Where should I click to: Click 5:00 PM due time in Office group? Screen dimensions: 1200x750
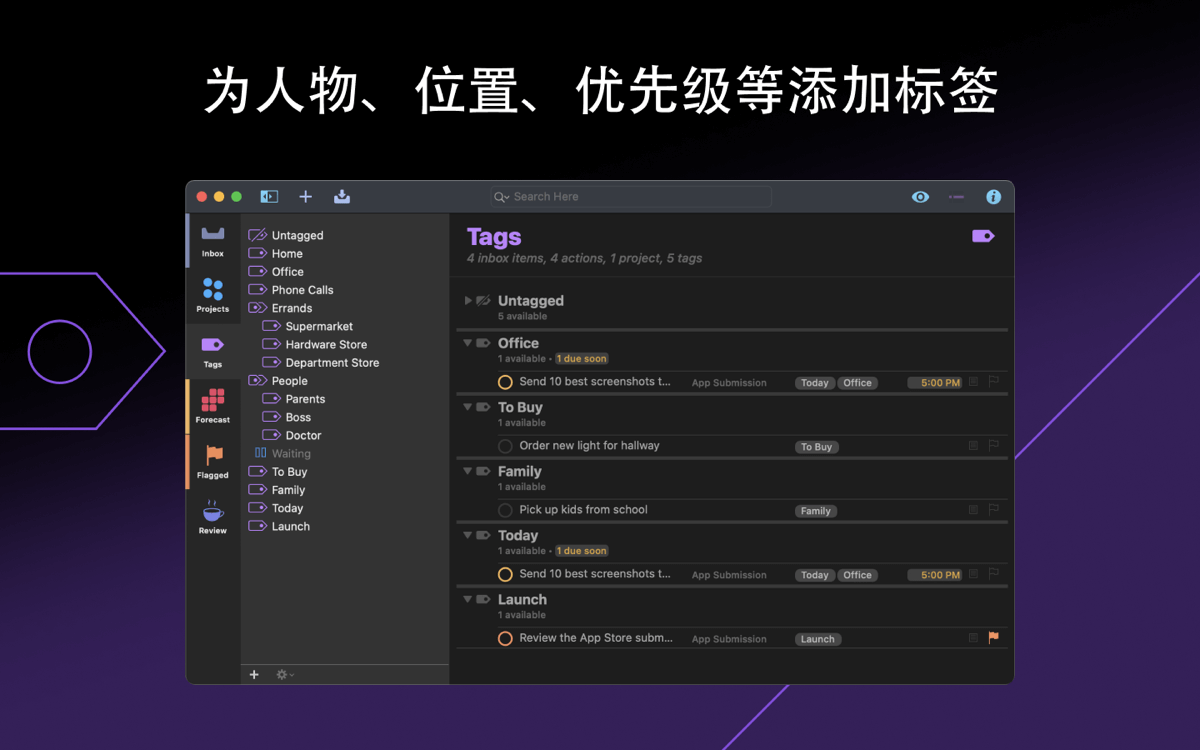click(935, 383)
